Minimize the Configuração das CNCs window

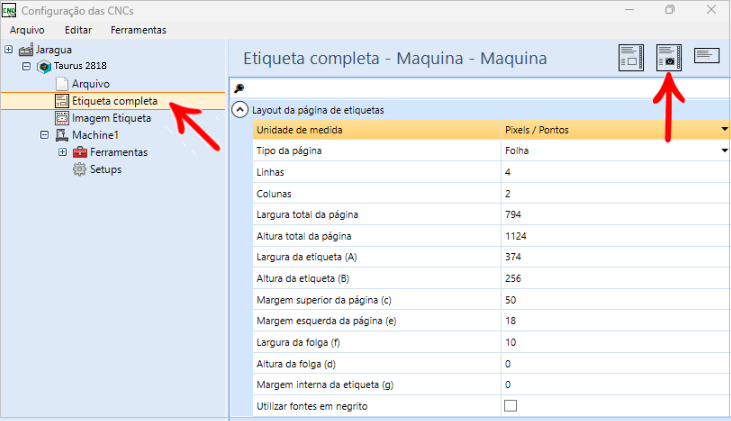pos(629,10)
